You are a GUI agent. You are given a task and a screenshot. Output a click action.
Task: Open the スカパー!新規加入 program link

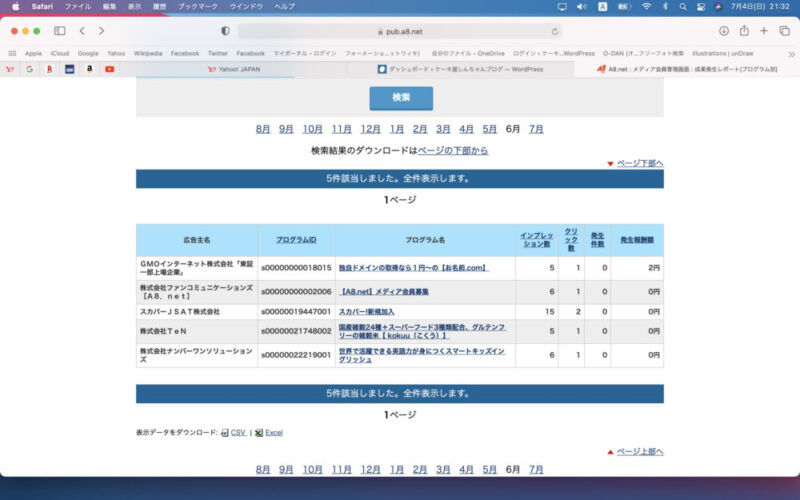click(x=366, y=312)
